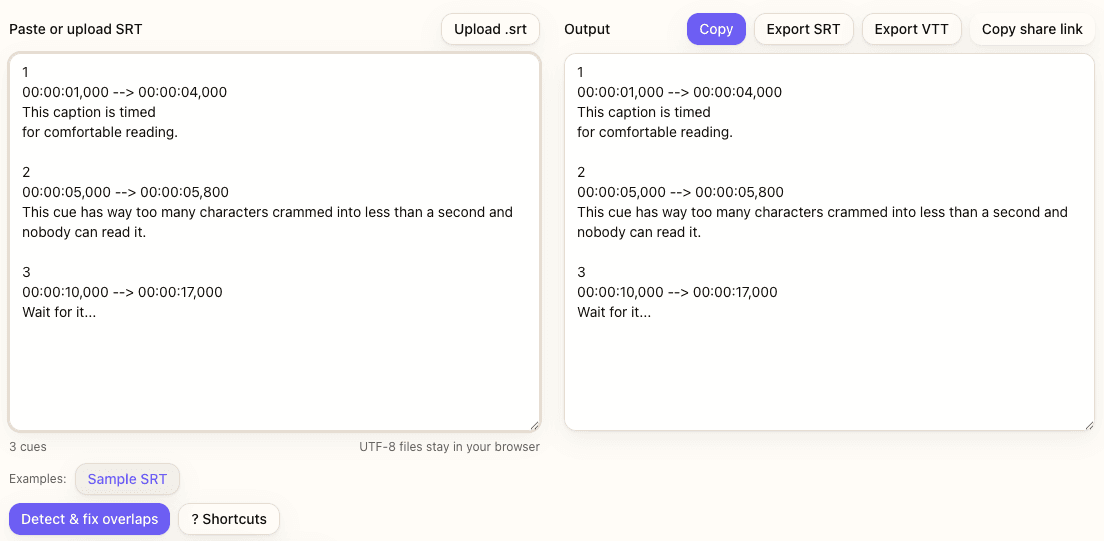Click input line 'This caption is timed'
1104x541 pixels.
point(89,112)
